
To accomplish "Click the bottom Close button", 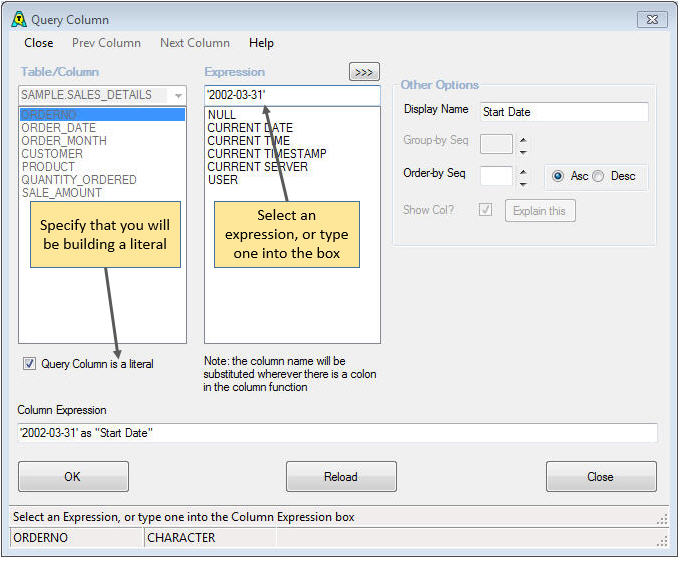I will pyautogui.click(x=601, y=476).
